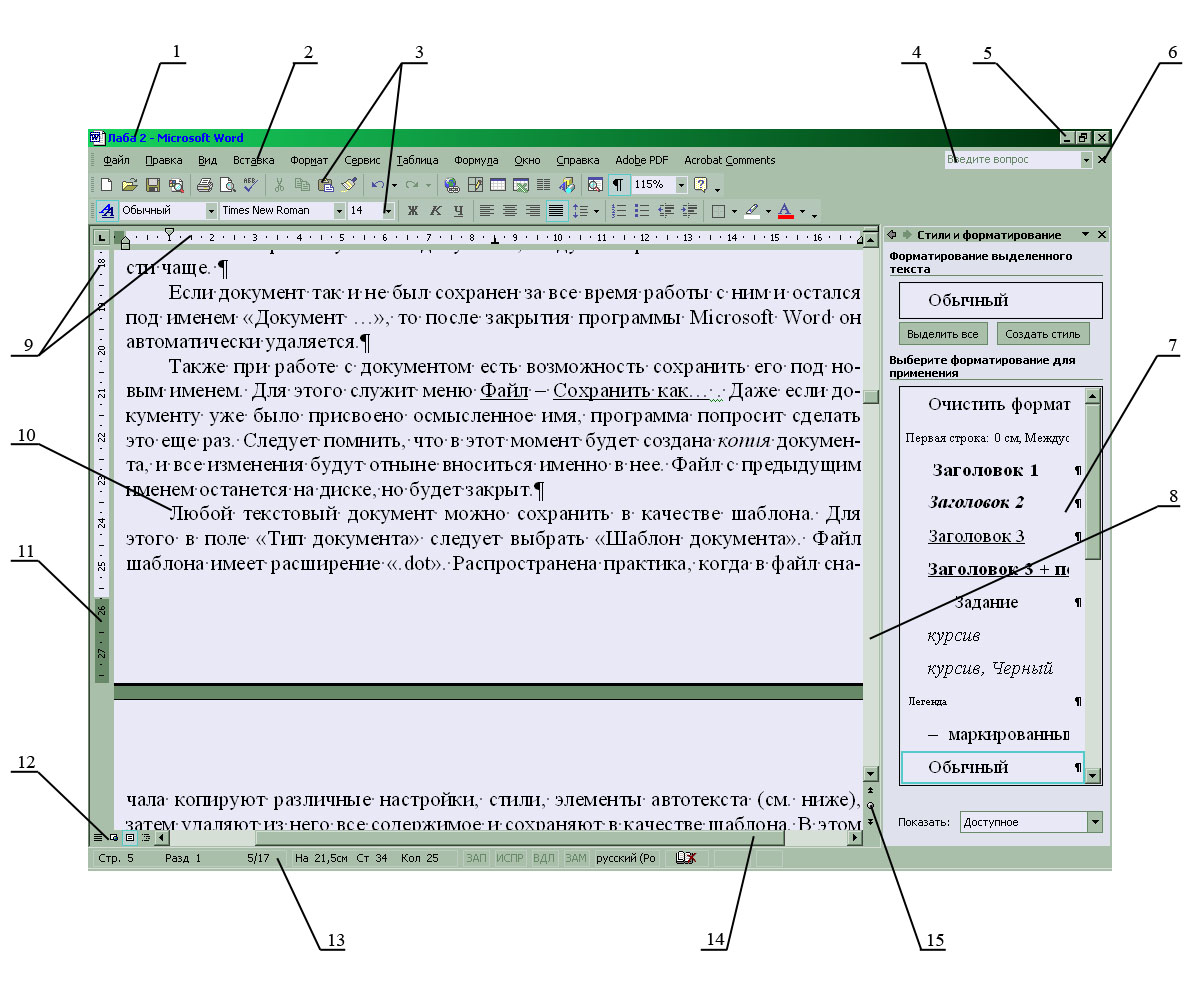1200x1000 pixels.
Task: Decrease paragraph indent
Action: tap(666, 211)
